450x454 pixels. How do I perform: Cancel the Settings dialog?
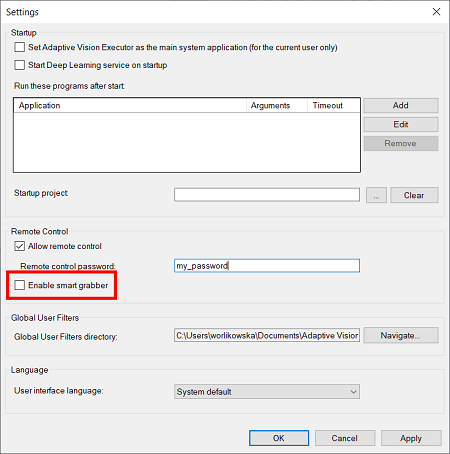tap(345, 438)
